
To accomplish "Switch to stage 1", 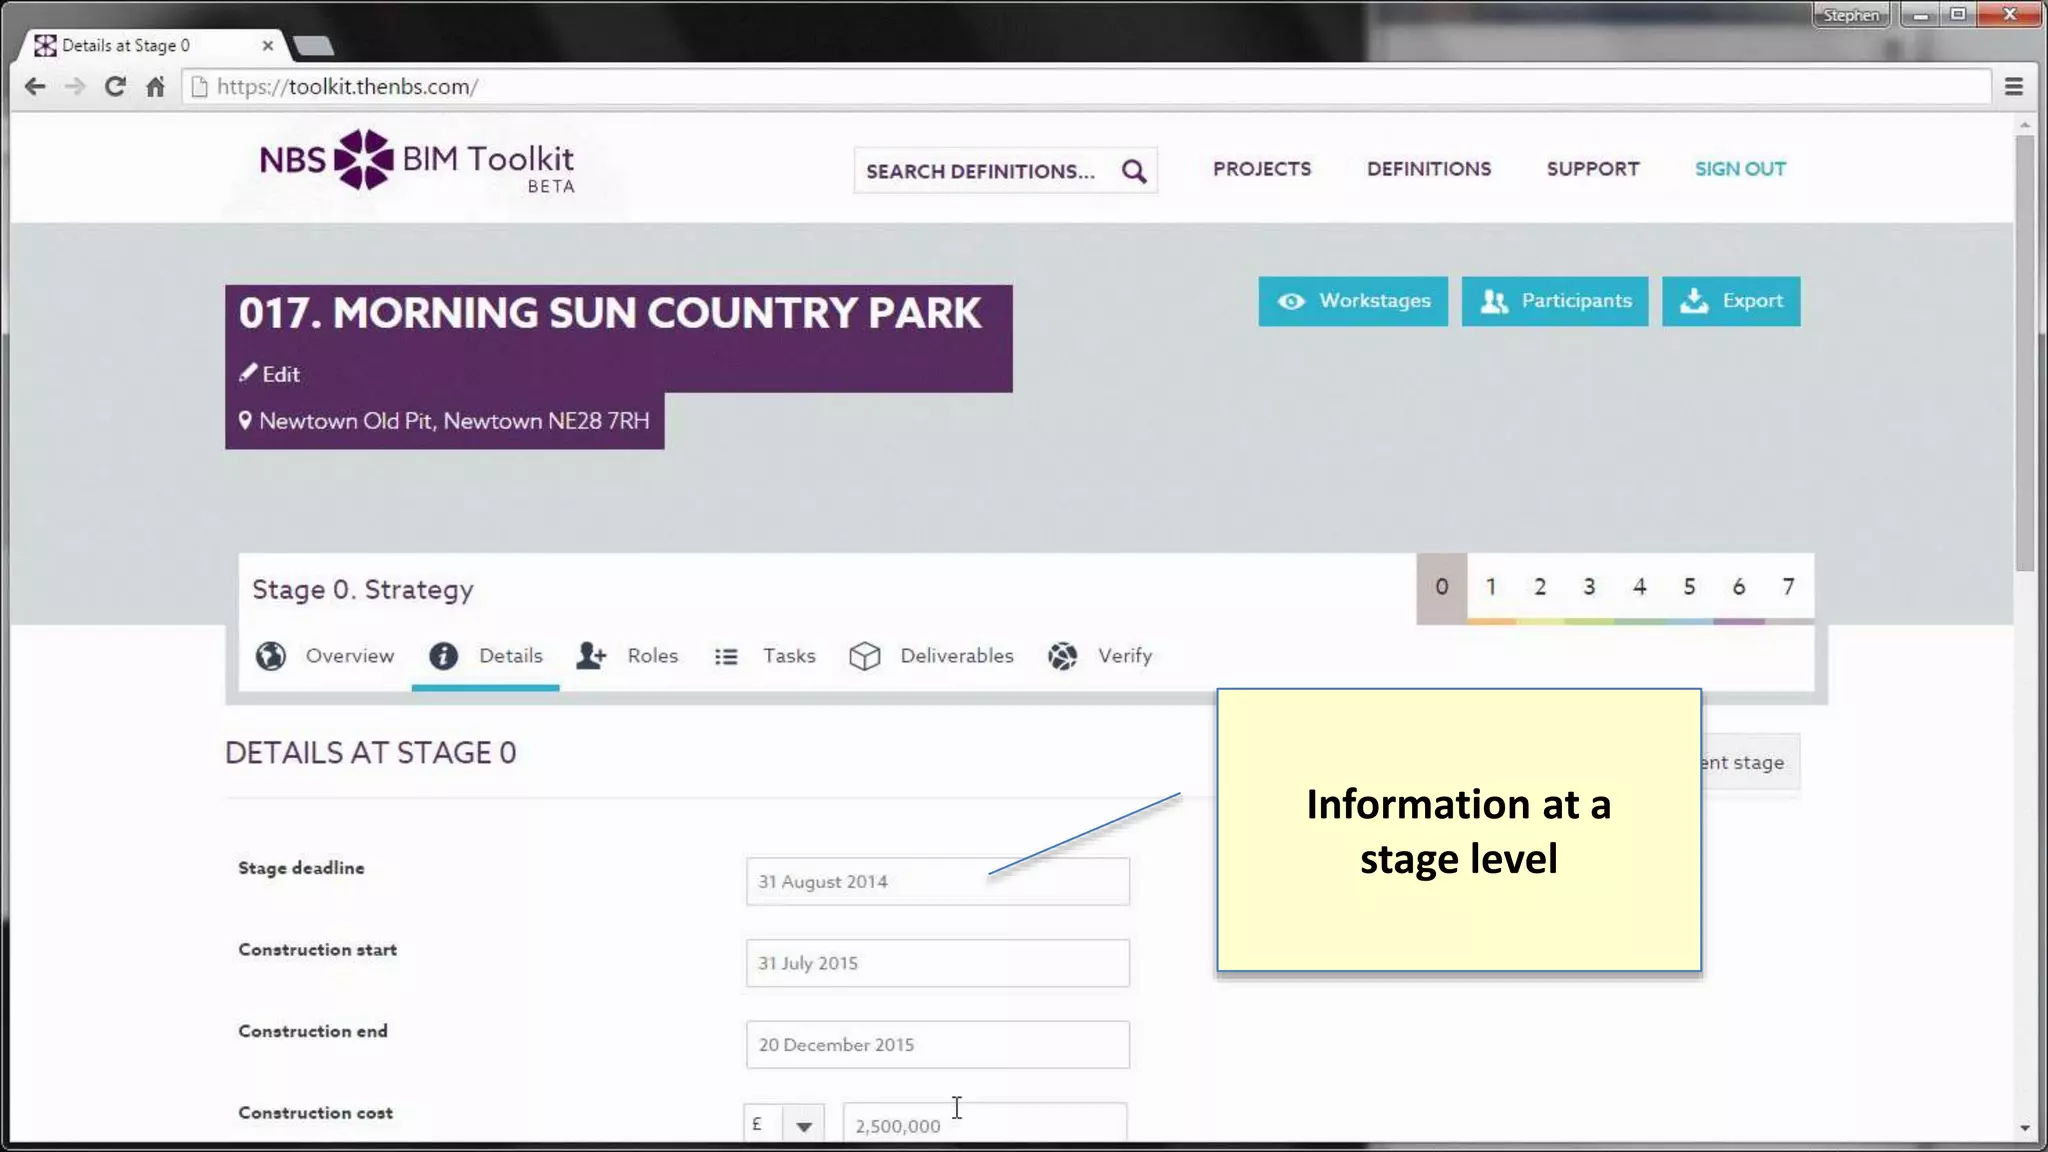I will coord(1491,587).
